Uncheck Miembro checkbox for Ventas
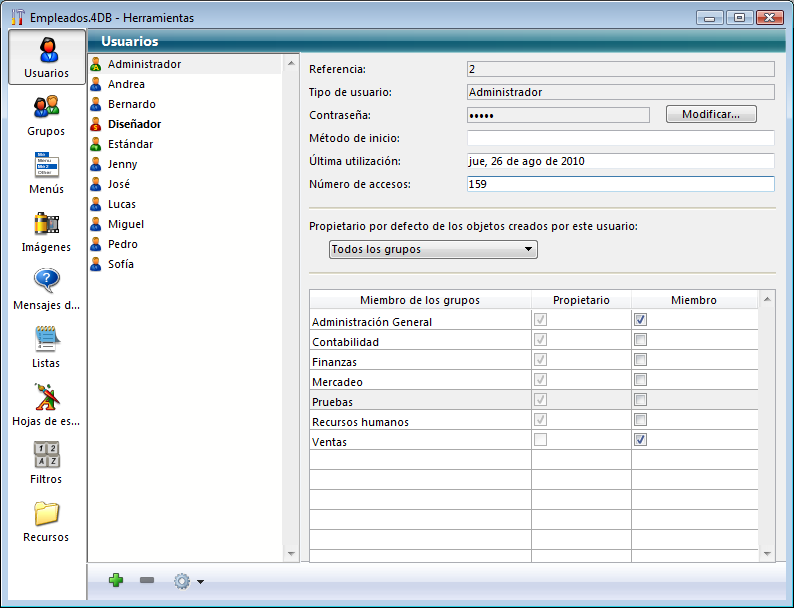The image size is (794, 608). point(641,440)
